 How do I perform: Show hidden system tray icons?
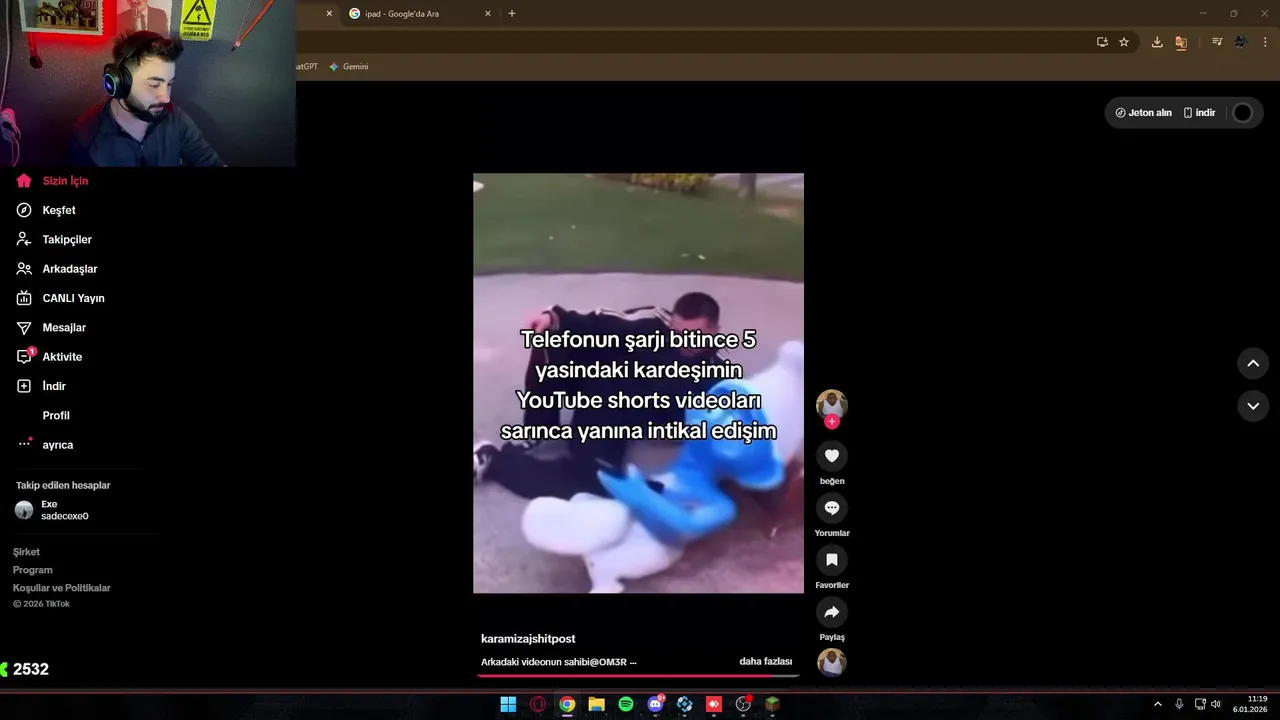tap(1158, 704)
